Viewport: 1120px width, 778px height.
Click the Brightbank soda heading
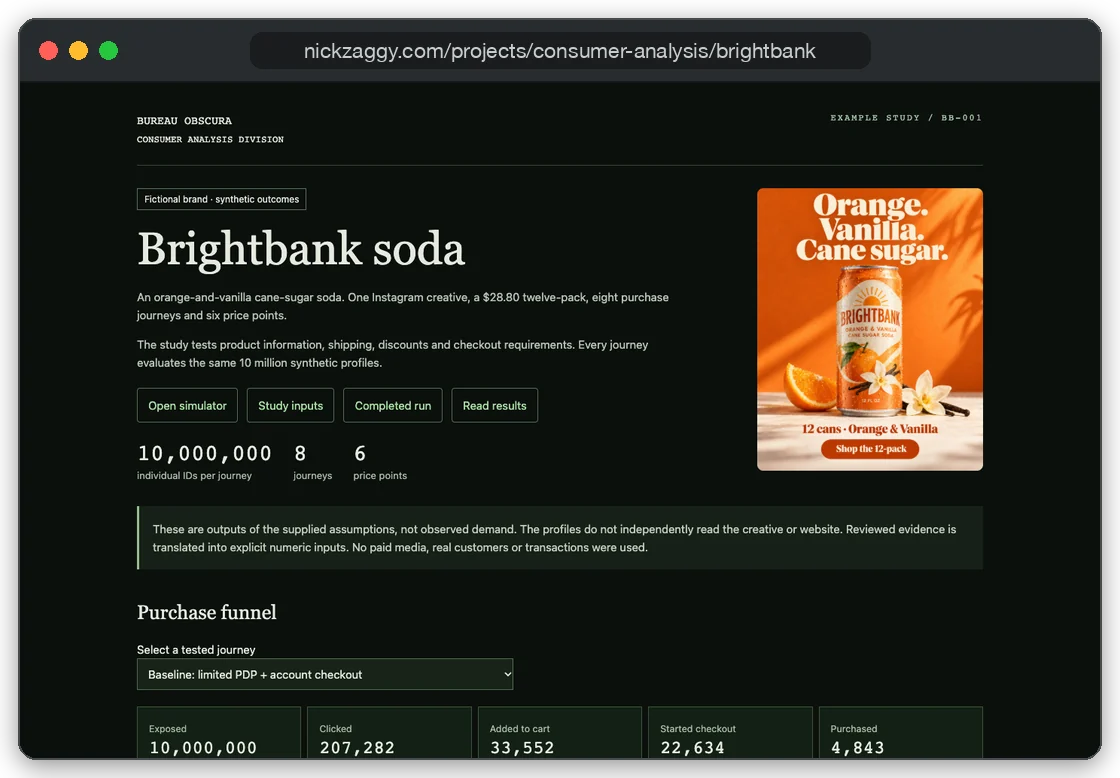point(301,249)
